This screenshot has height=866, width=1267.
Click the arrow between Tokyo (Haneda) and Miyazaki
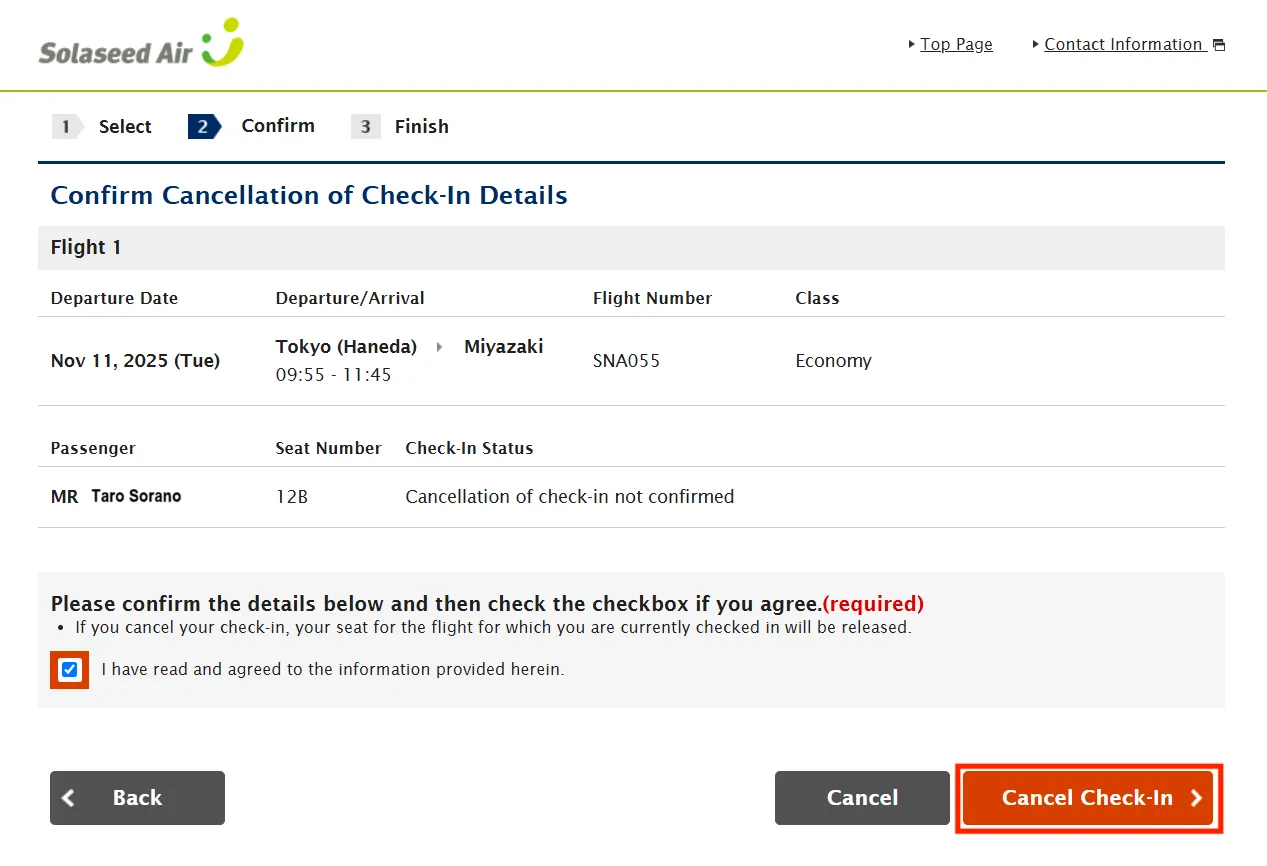[x=439, y=347]
